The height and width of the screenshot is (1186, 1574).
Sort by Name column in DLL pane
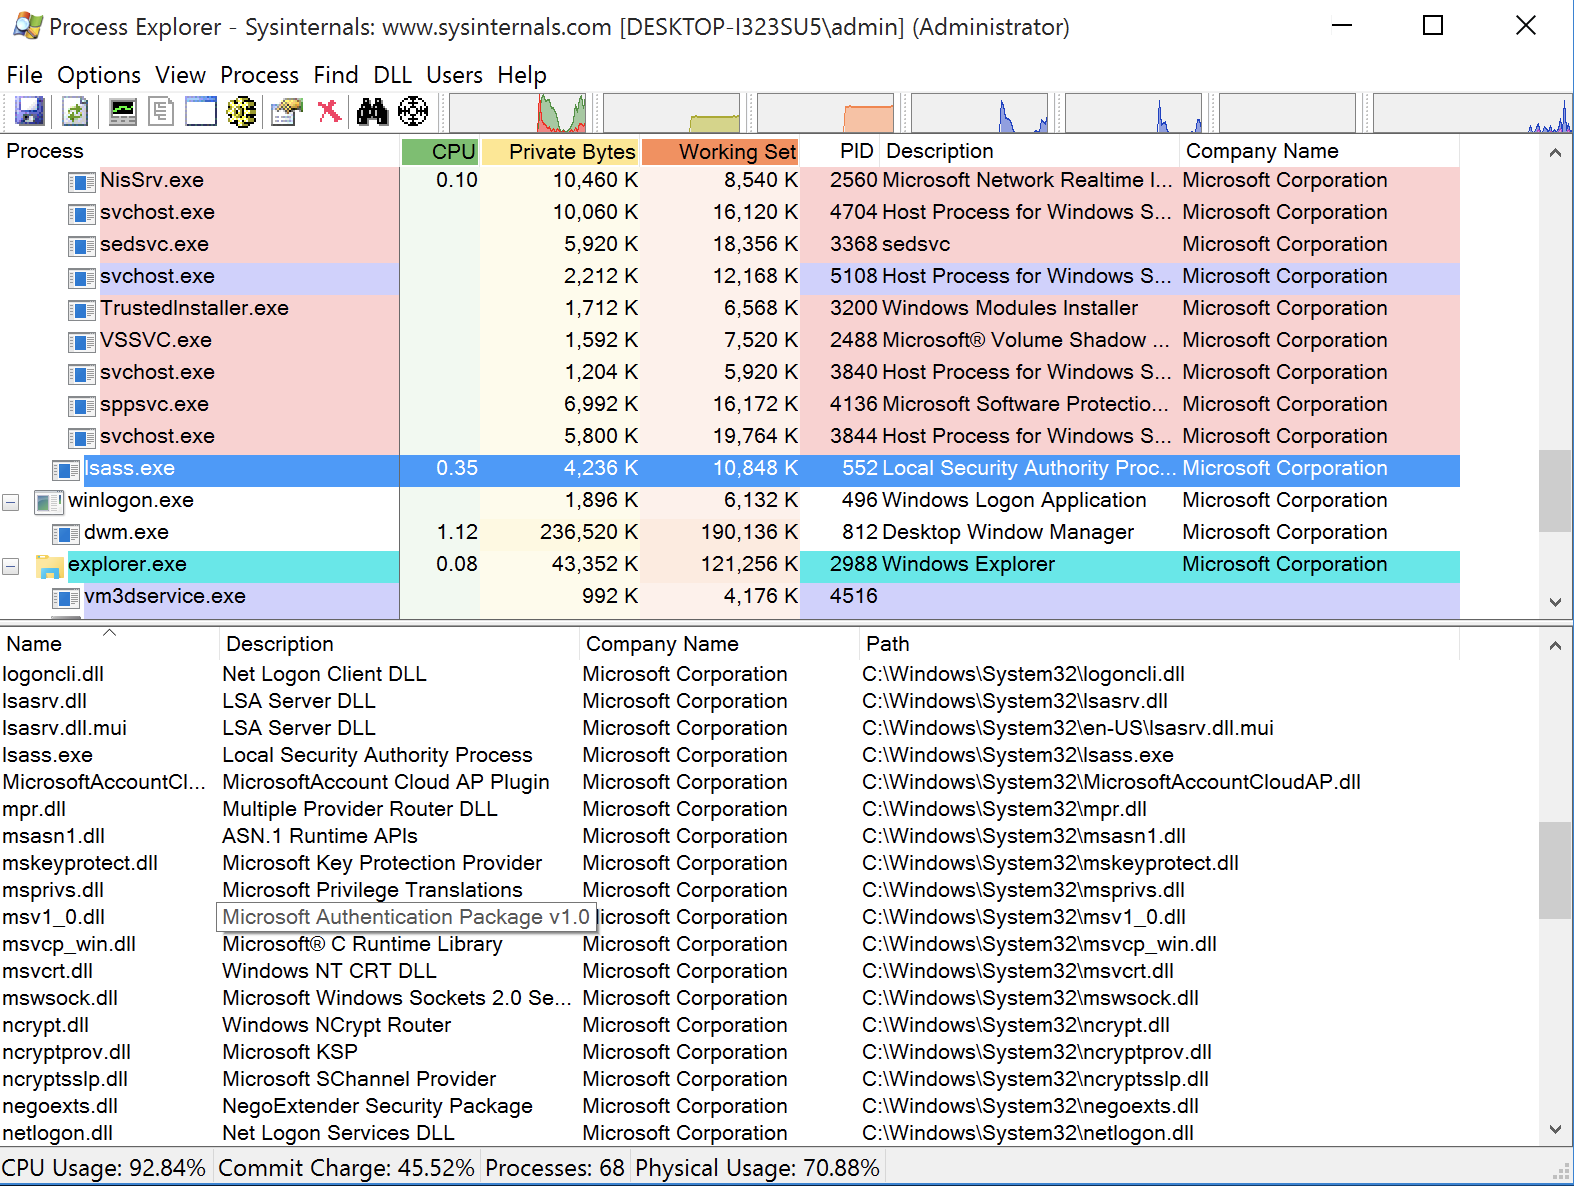click(34, 644)
